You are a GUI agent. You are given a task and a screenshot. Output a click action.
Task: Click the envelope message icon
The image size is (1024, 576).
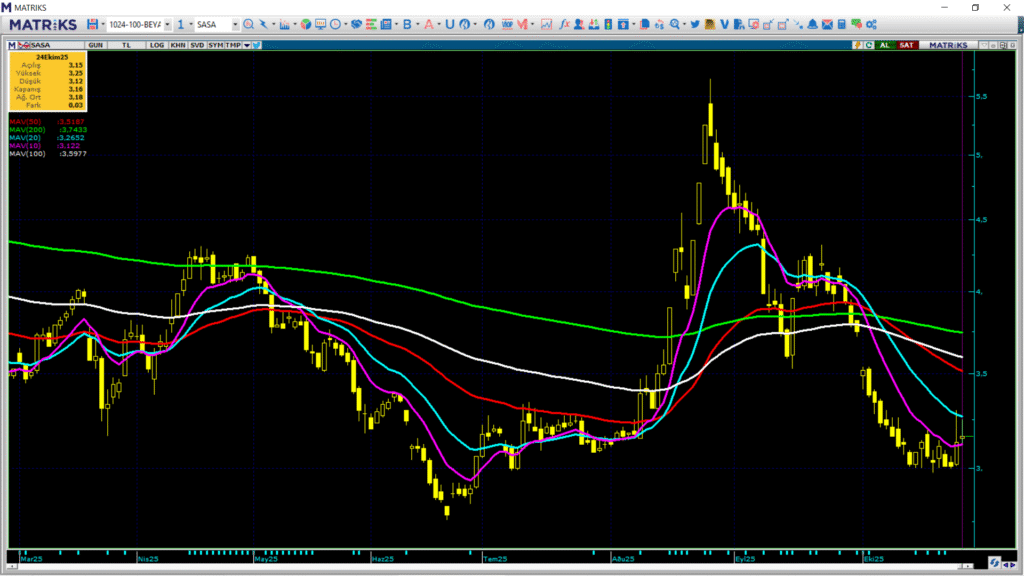827,24
